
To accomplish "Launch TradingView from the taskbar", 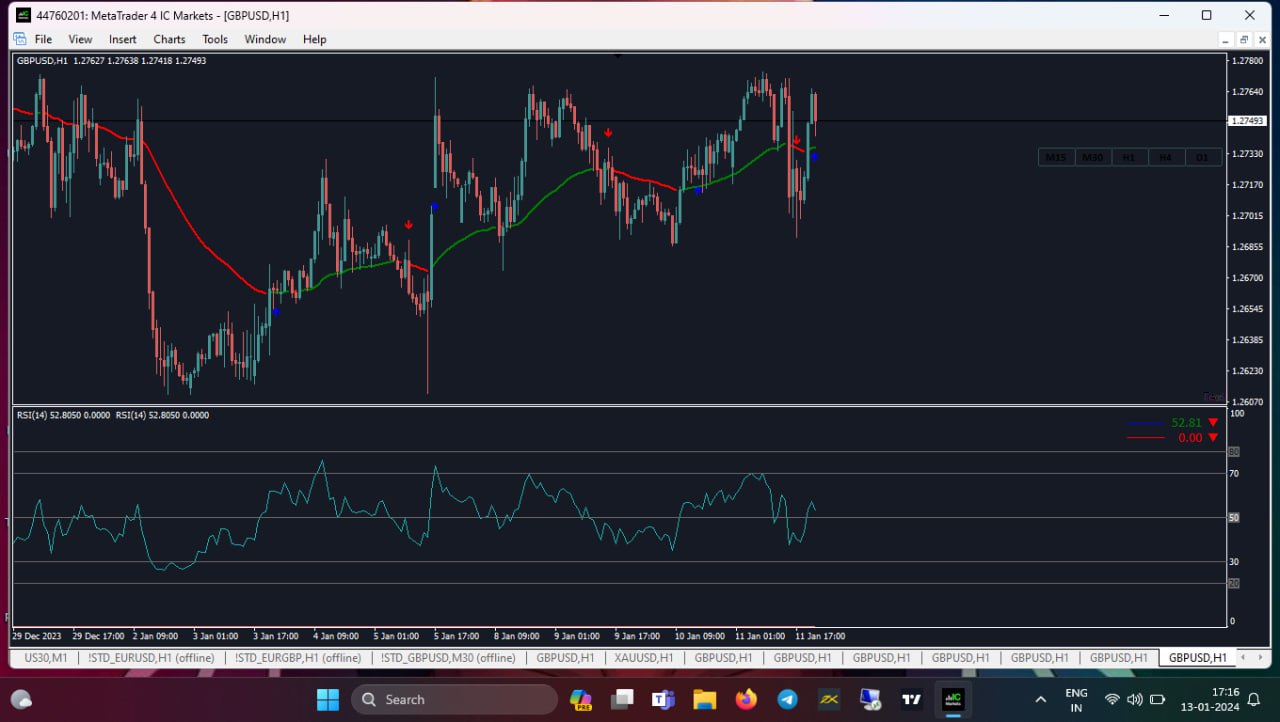I will pos(911,699).
